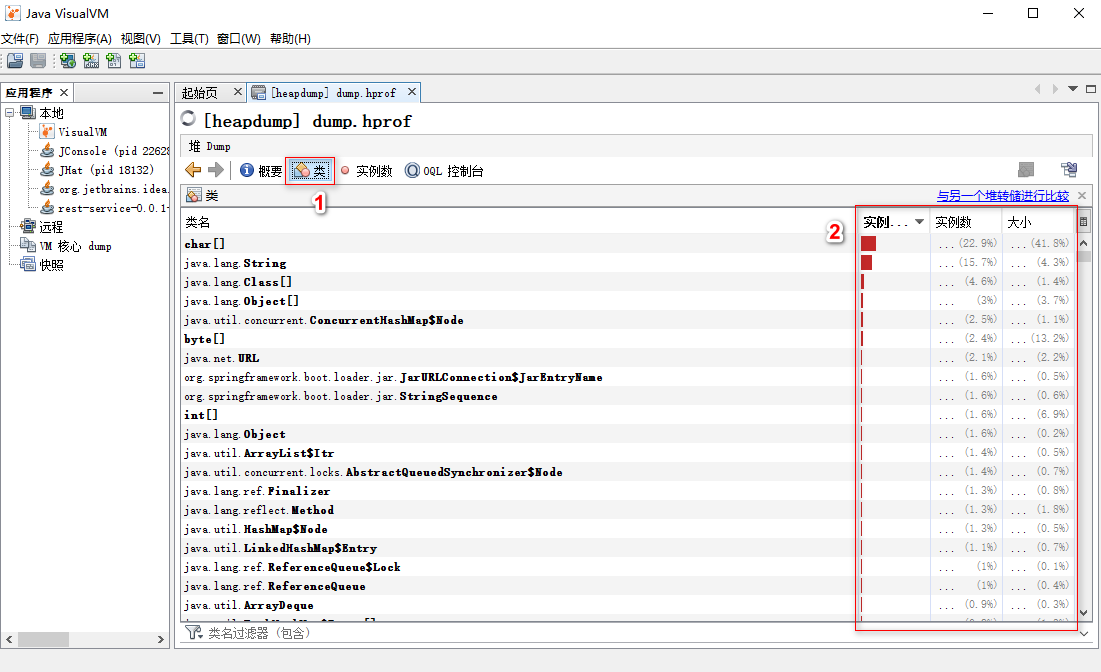Go back with the left arrow icon
The height and width of the screenshot is (672, 1101).
point(193,170)
